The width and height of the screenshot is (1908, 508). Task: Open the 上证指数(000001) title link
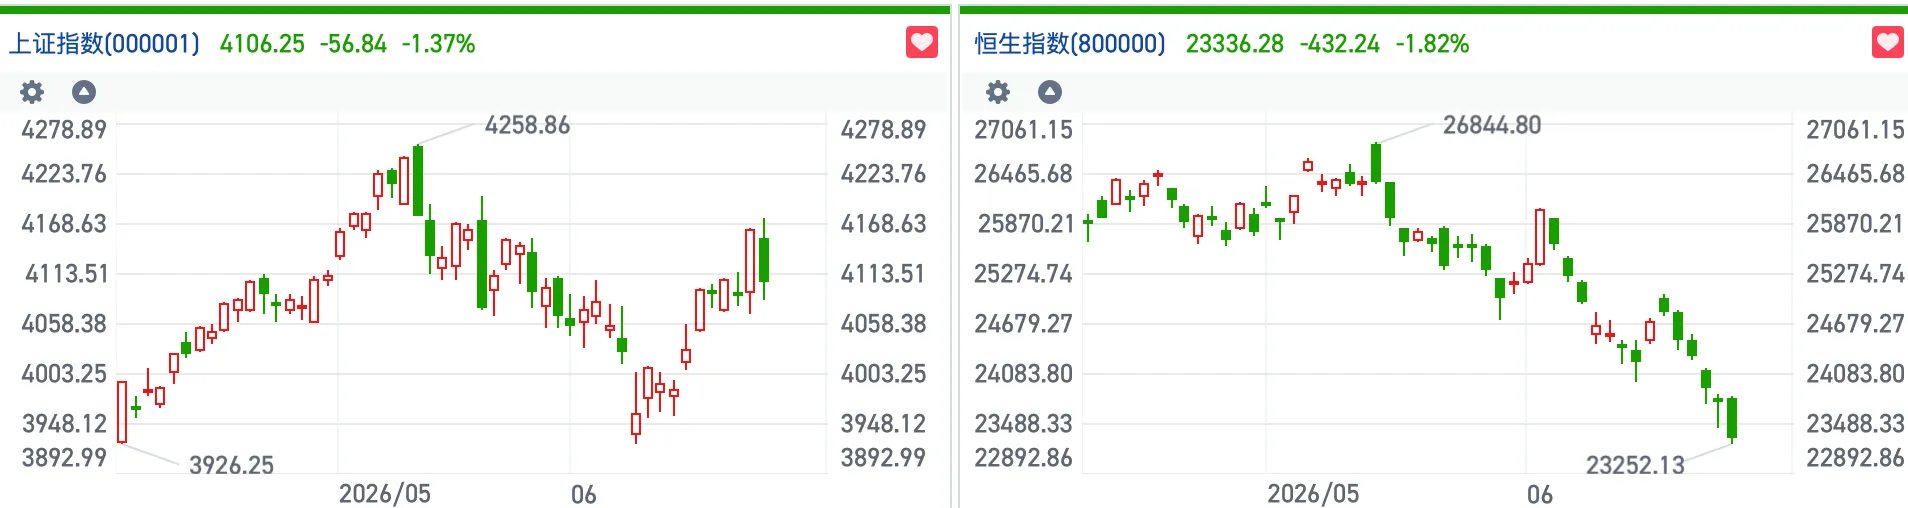tap(104, 44)
